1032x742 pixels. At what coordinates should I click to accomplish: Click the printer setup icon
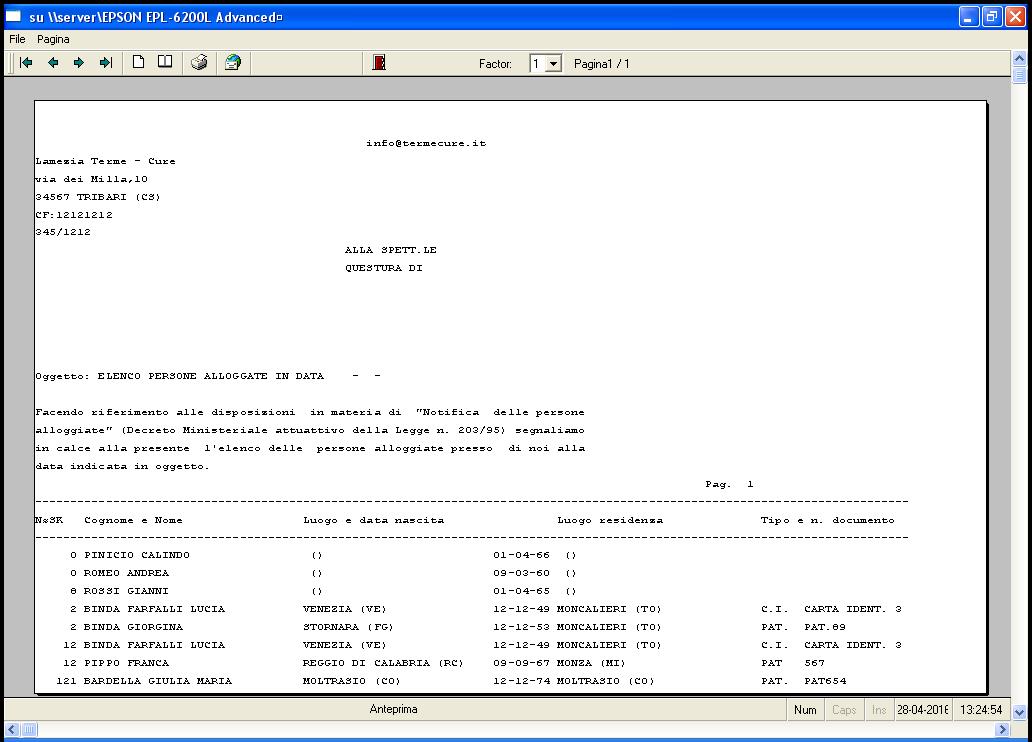click(x=232, y=63)
